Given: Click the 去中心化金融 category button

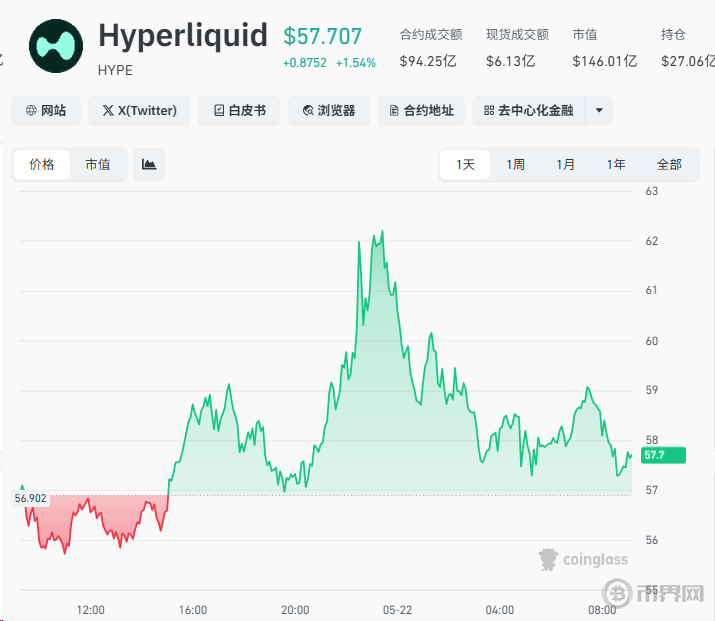Looking at the screenshot, I should click(529, 111).
